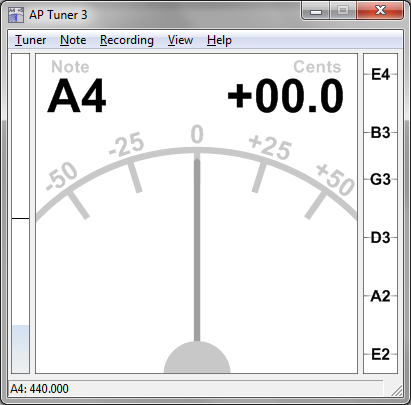411x405 pixels.
Task: Open the Recording menu
Action: pos(127,40)
